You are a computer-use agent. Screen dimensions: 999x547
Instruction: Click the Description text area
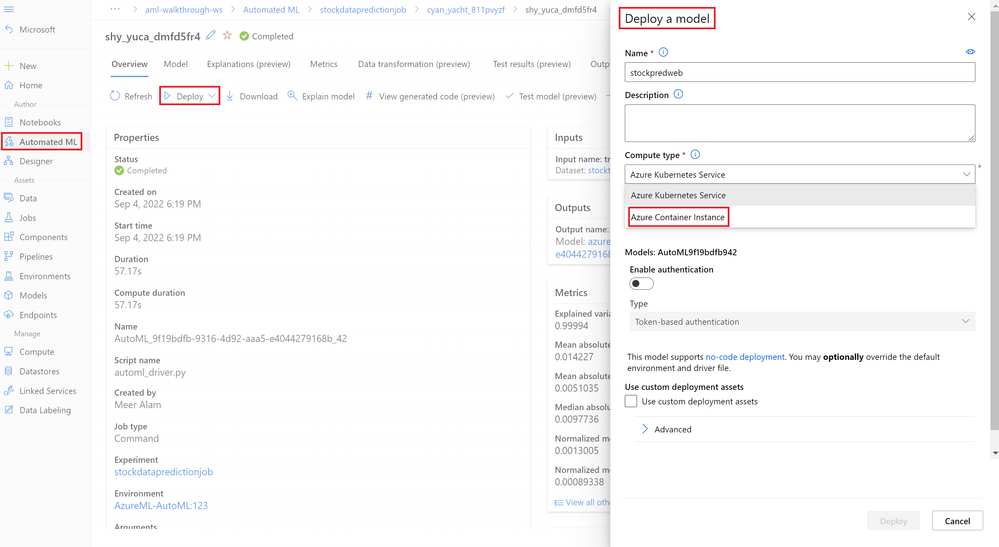click(800, 123)
